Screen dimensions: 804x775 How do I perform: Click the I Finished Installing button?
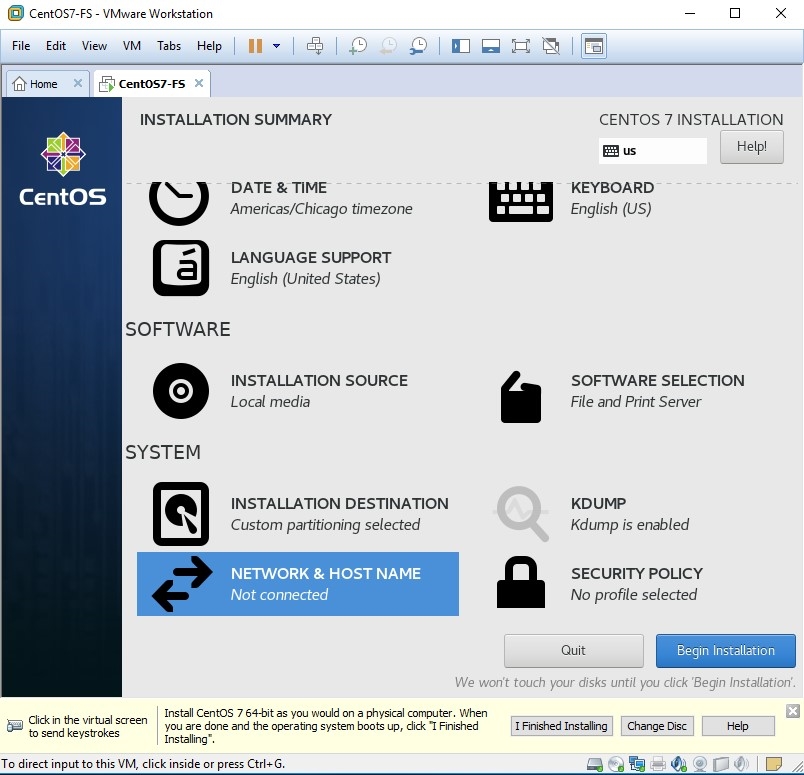561,726
